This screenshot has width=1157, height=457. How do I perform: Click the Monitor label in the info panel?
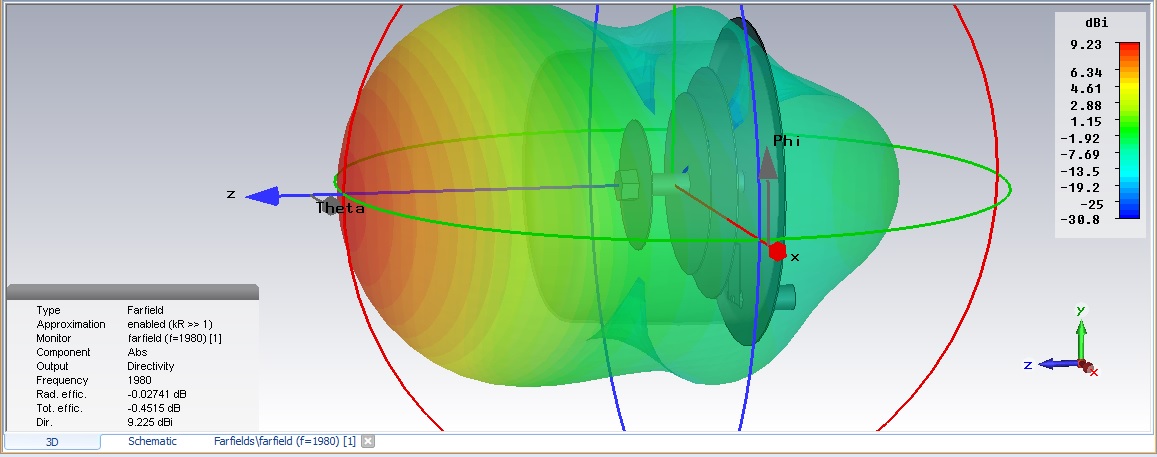coord(54,338)
